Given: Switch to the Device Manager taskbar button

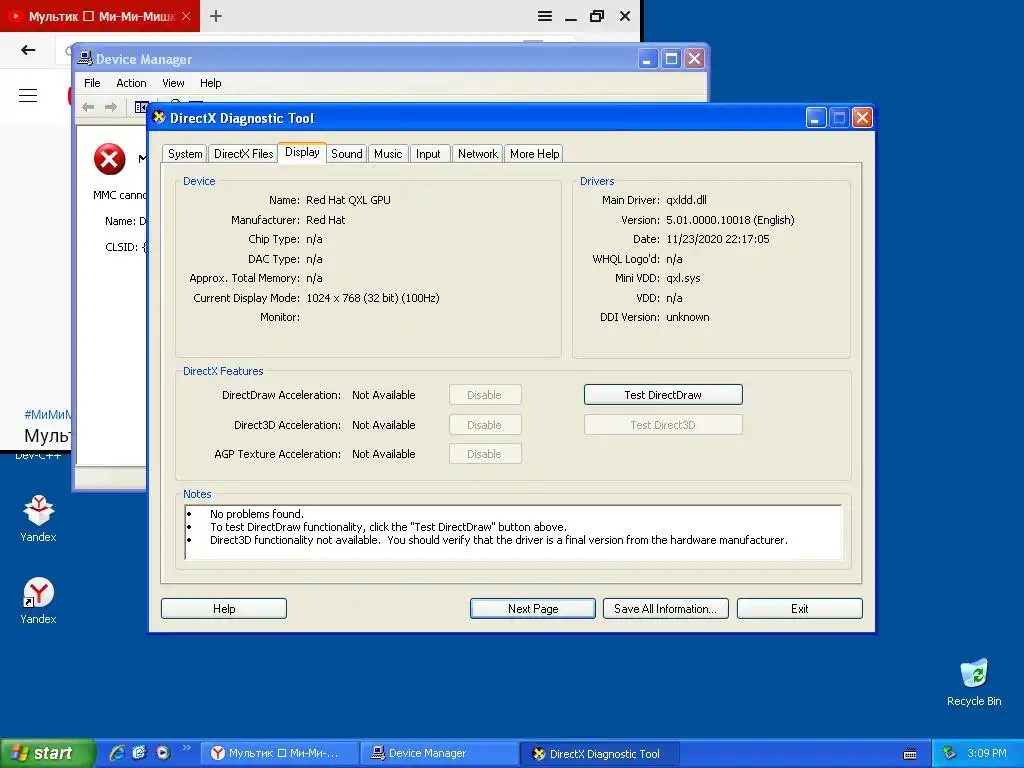Looking at the screenshot, I should pos(440,754).
